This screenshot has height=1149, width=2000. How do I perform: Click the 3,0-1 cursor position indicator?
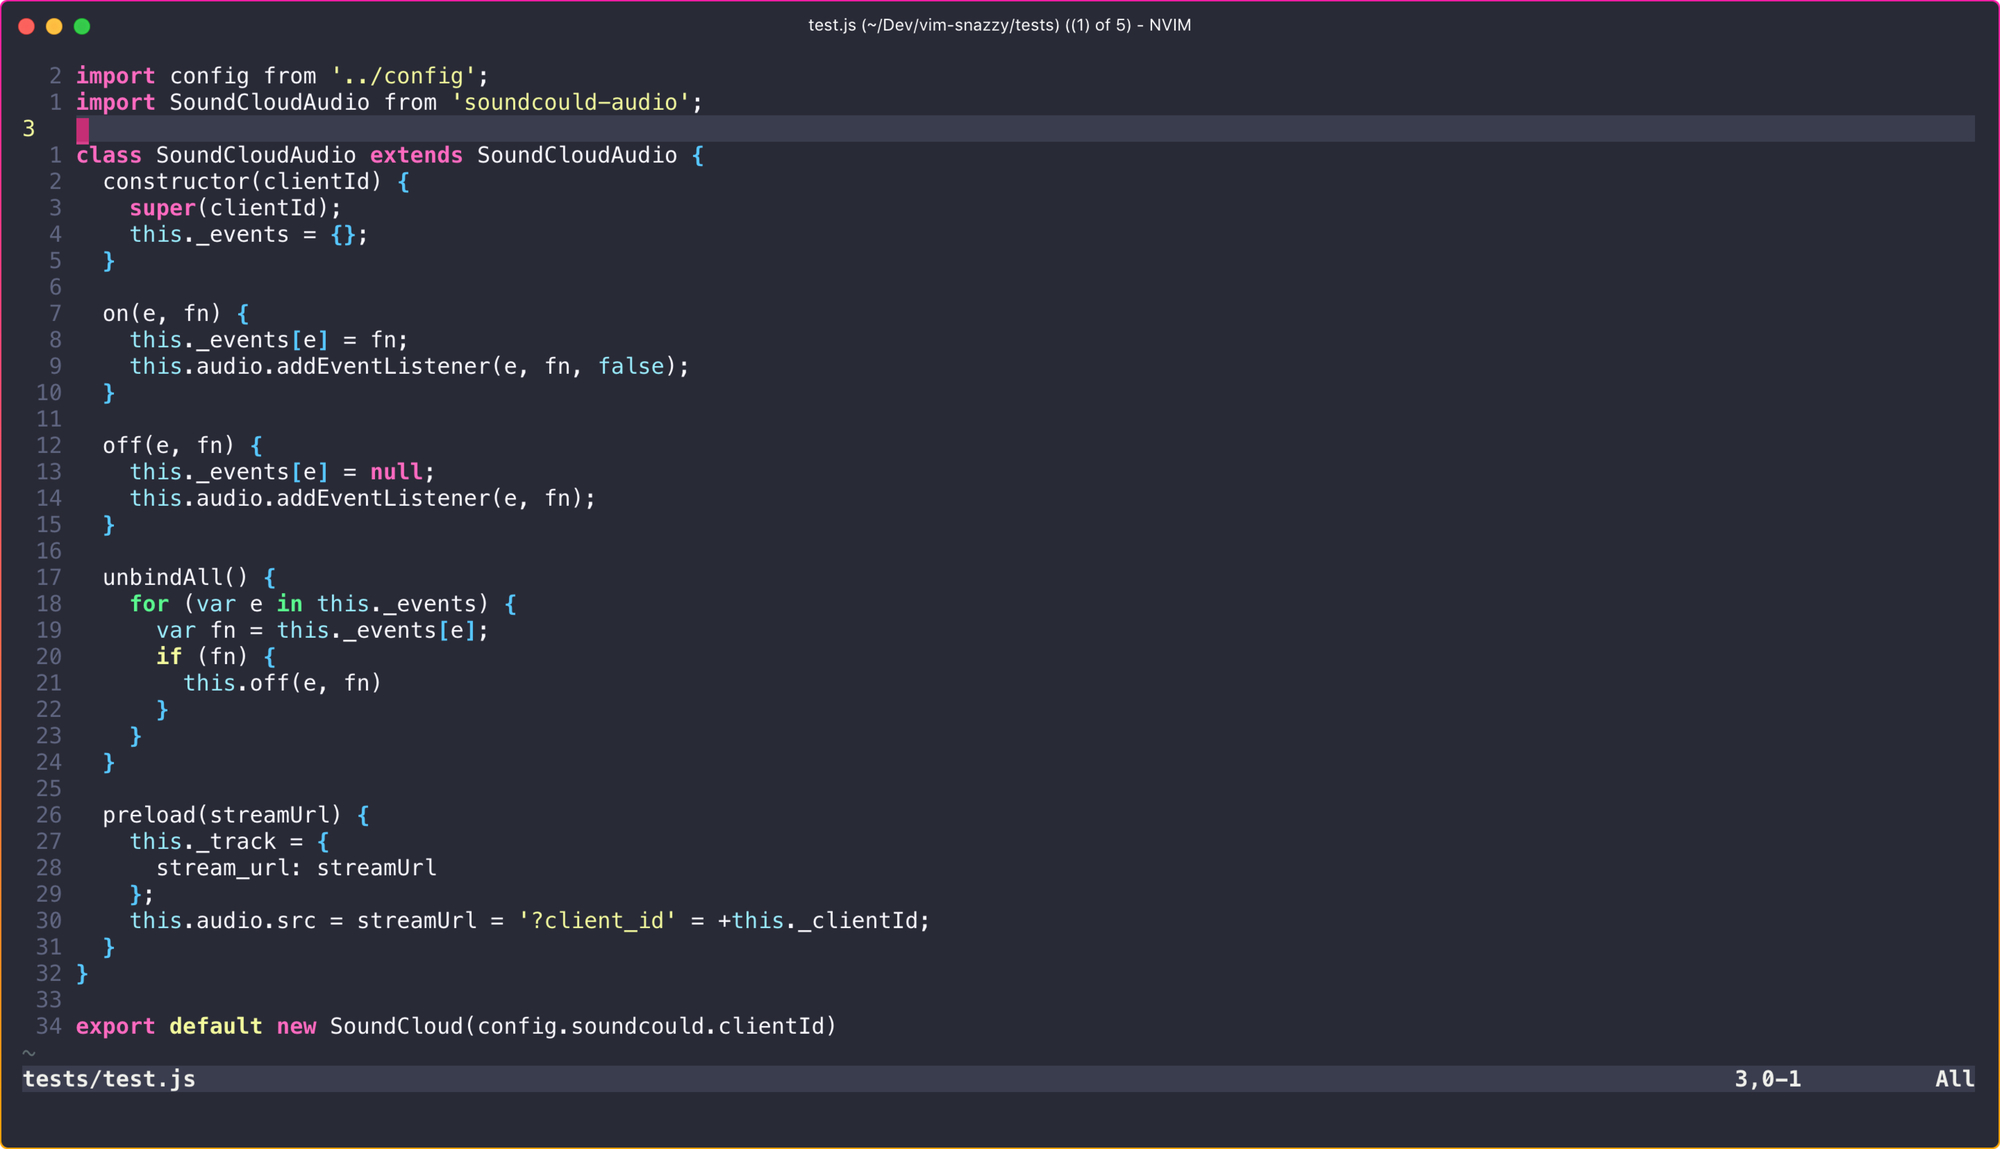pos(1767,1079)
